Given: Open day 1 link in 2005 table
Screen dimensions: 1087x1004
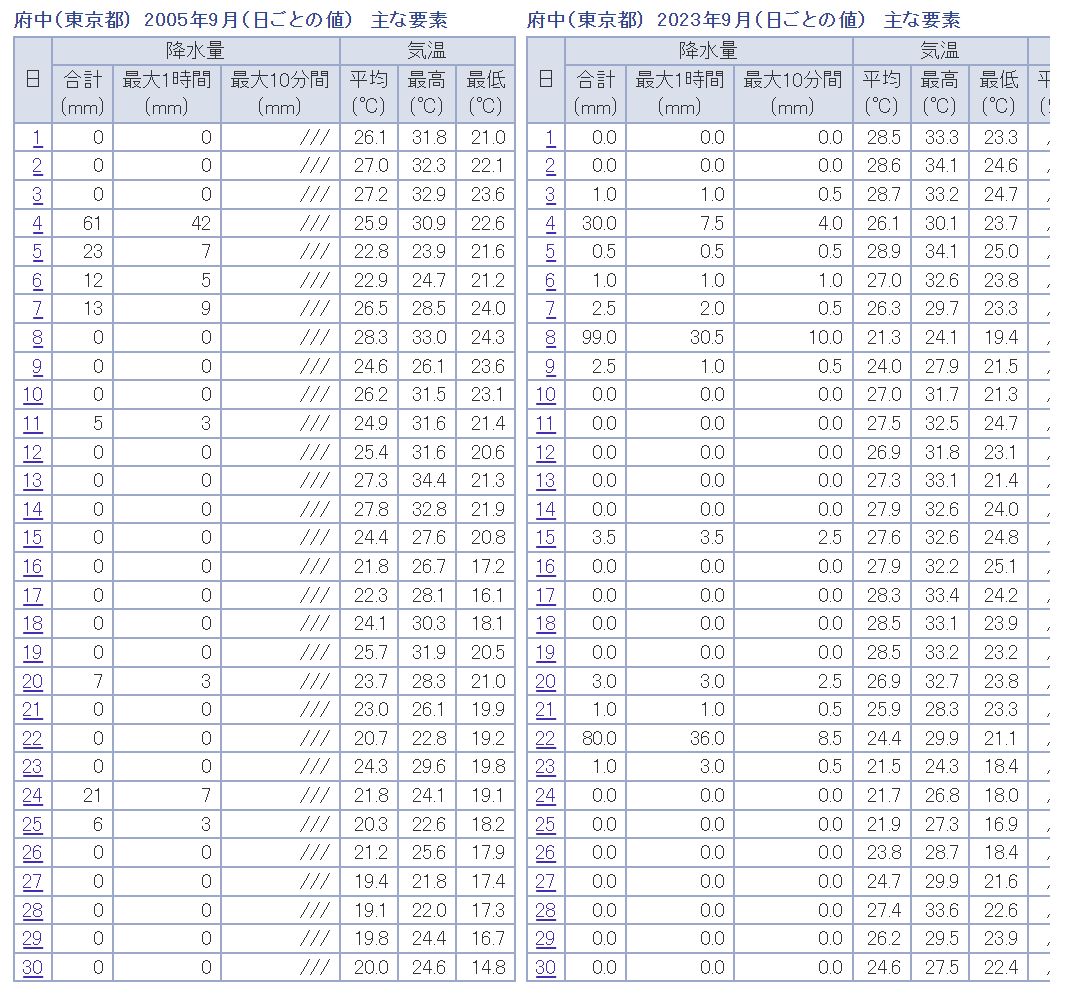Looking at the screenshot, I should (37, 137).
